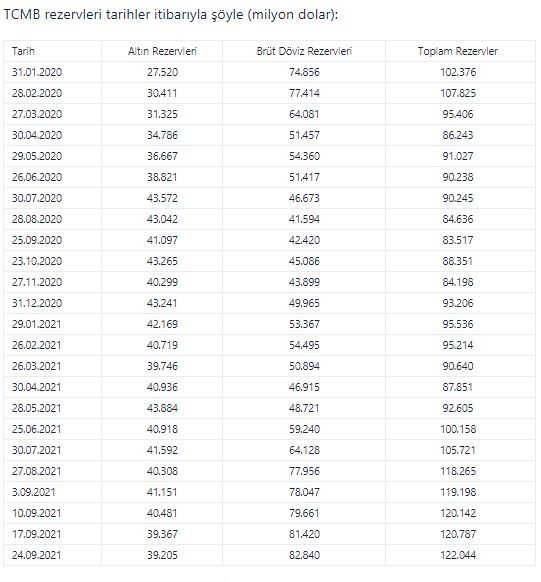Click the date cell 29.05.2020
Viewport: 541px width, 582px height.
(37, 156)
